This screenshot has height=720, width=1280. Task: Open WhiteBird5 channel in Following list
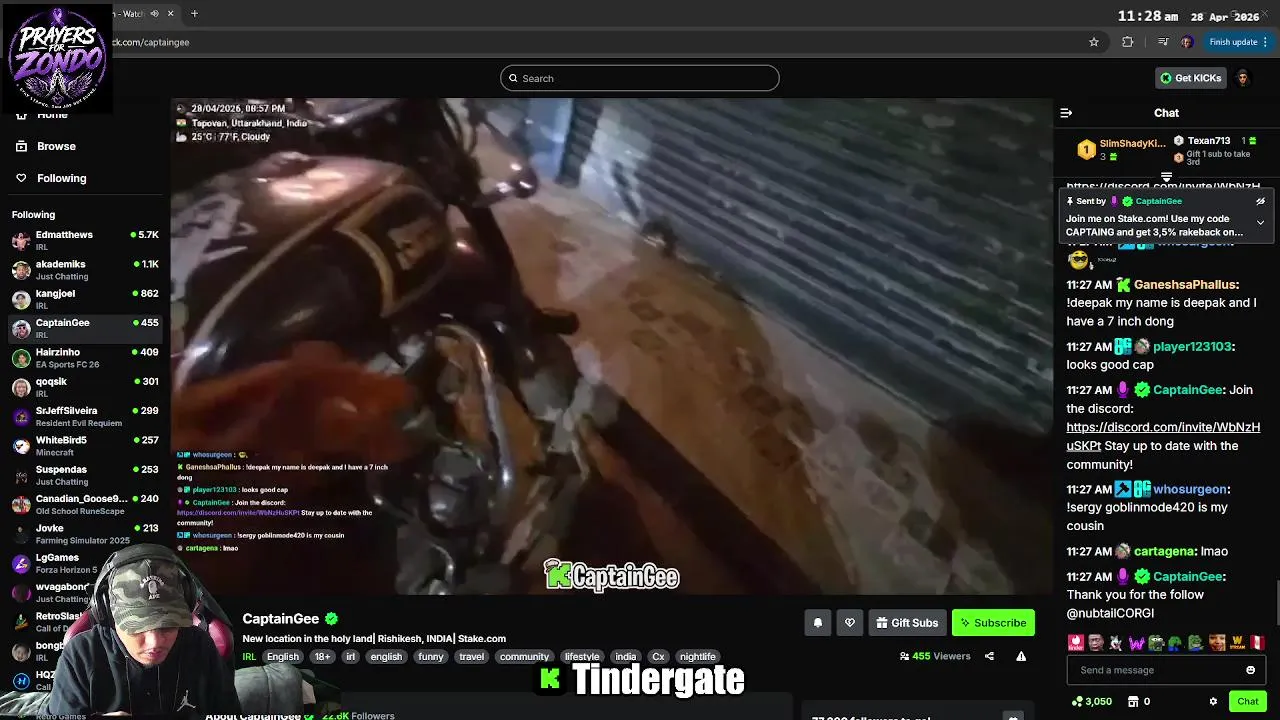(85, 446)
